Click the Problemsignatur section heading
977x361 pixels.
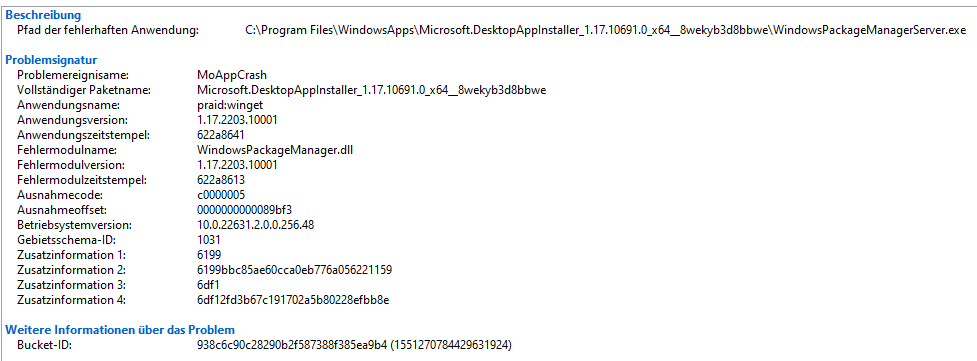50,60
